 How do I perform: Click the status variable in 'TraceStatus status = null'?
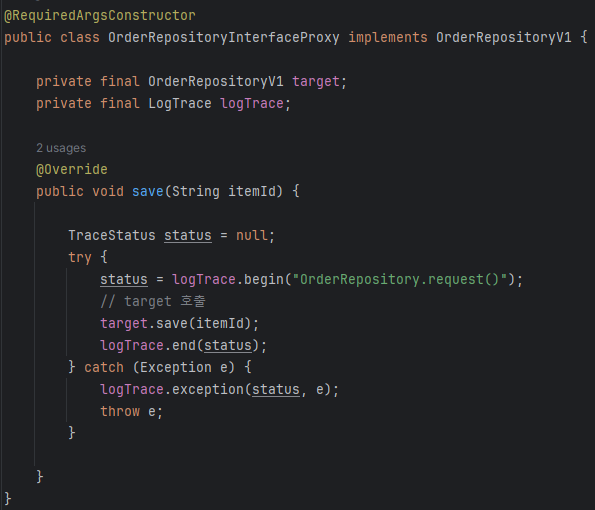(188, 235)
